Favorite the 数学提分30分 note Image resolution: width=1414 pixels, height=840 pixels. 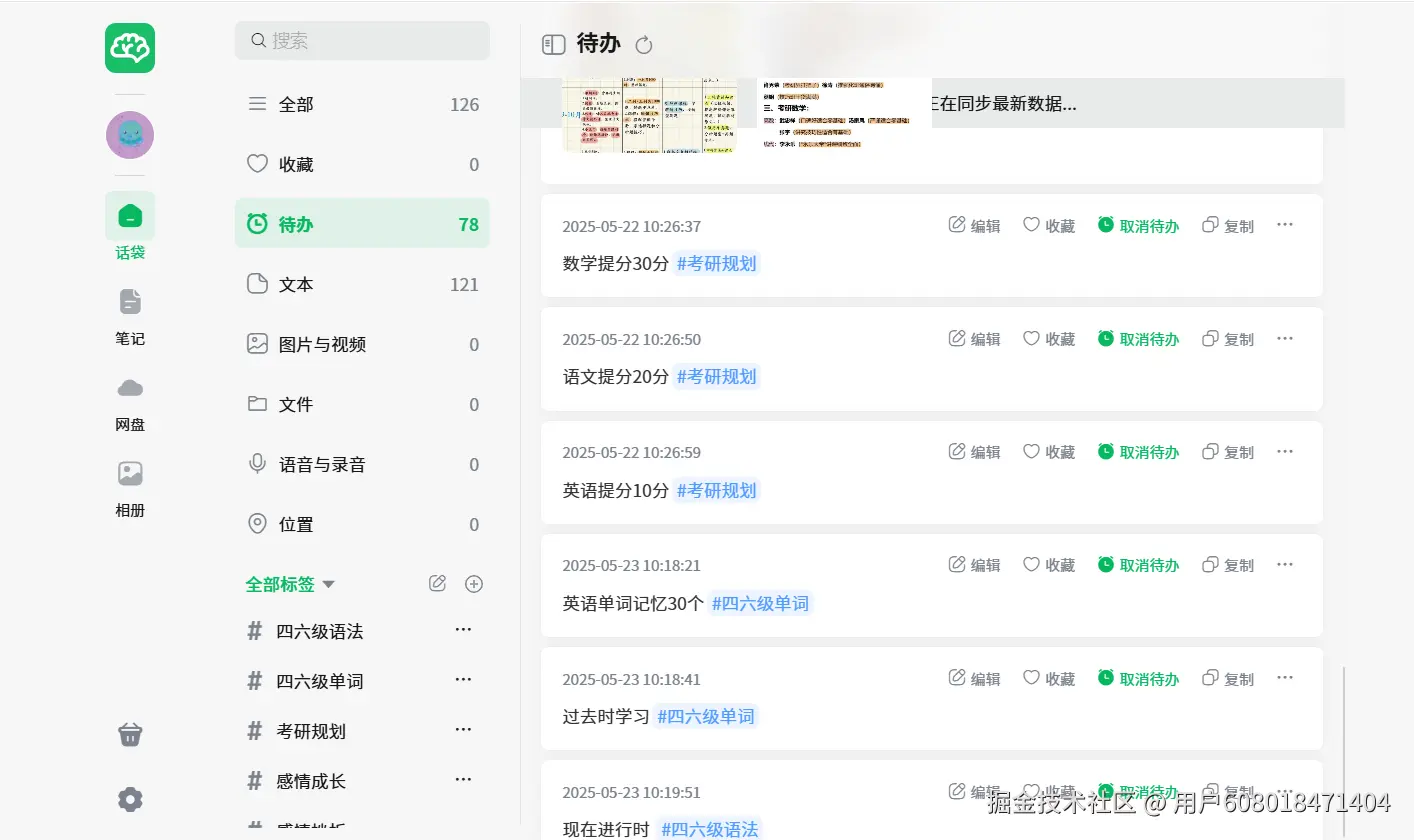click(1049, 226)
